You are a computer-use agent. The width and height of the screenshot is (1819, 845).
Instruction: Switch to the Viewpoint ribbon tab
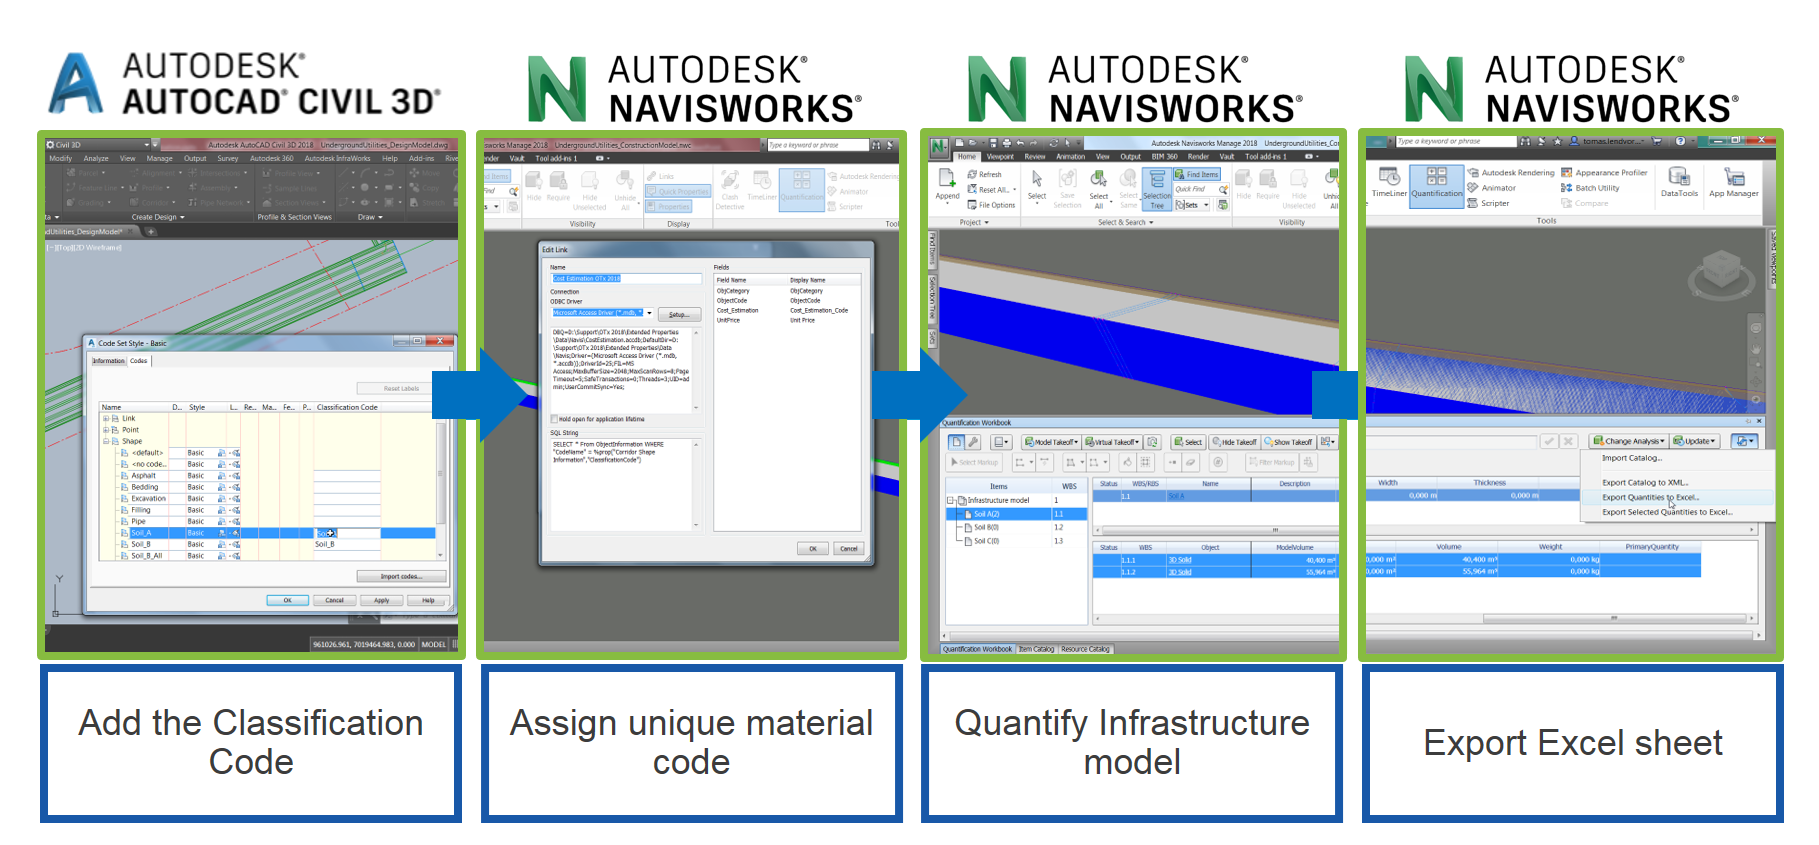tap(1000, 157)
